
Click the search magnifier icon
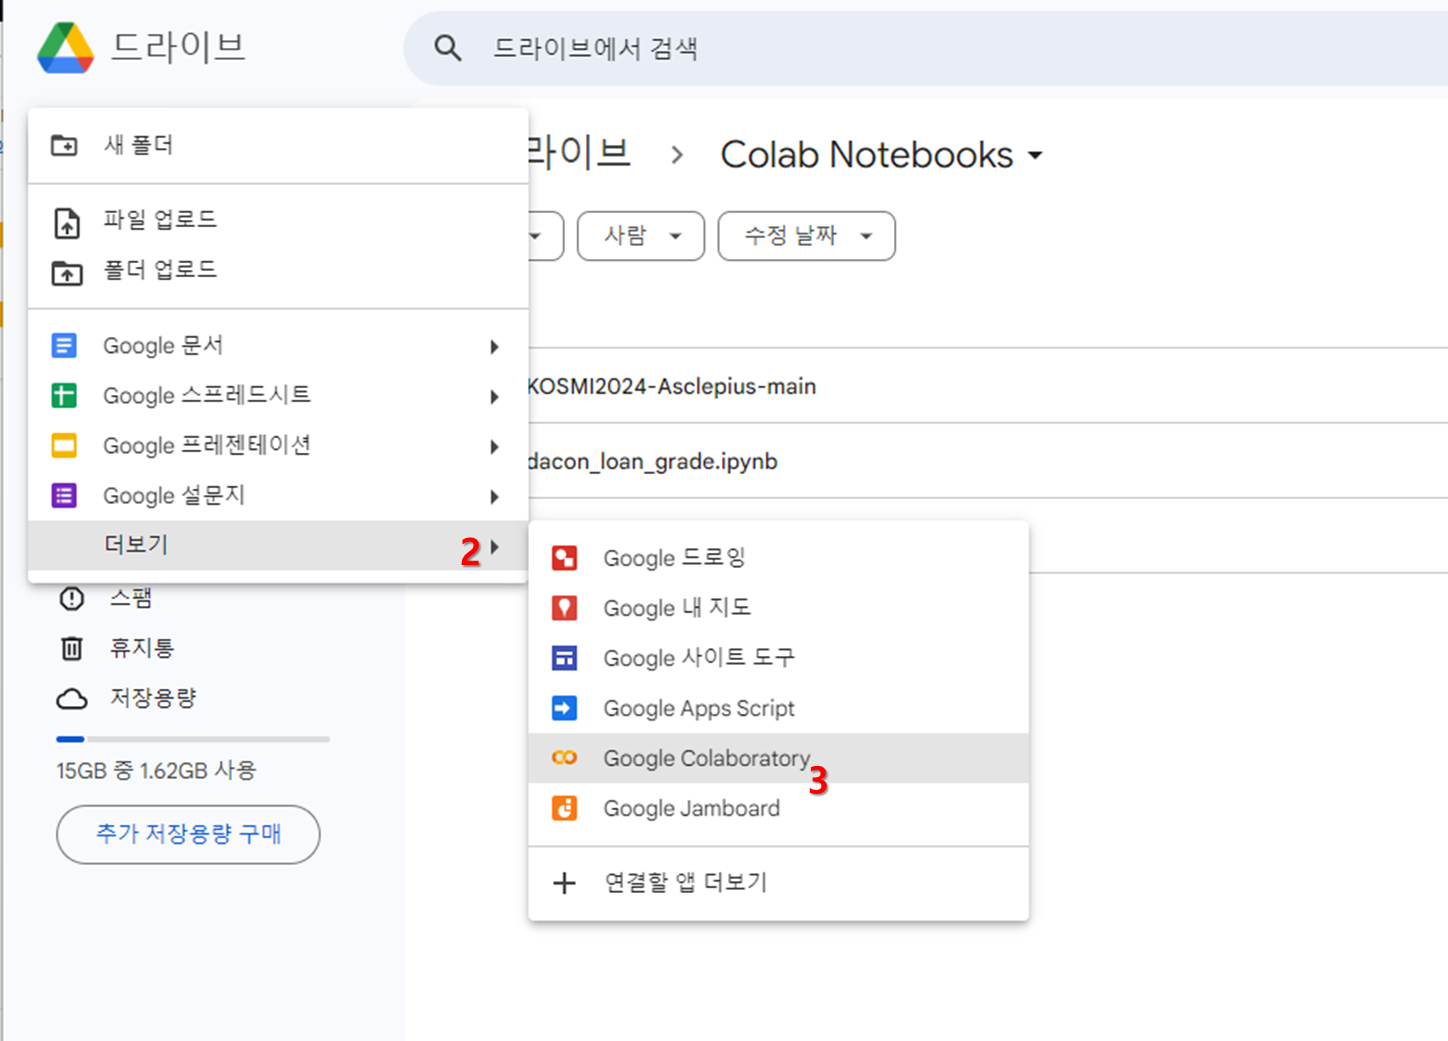448,48
